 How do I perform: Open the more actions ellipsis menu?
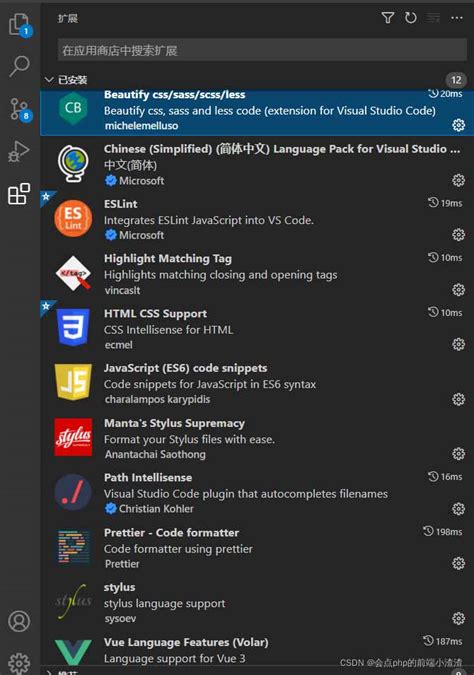tap(457, 18)
